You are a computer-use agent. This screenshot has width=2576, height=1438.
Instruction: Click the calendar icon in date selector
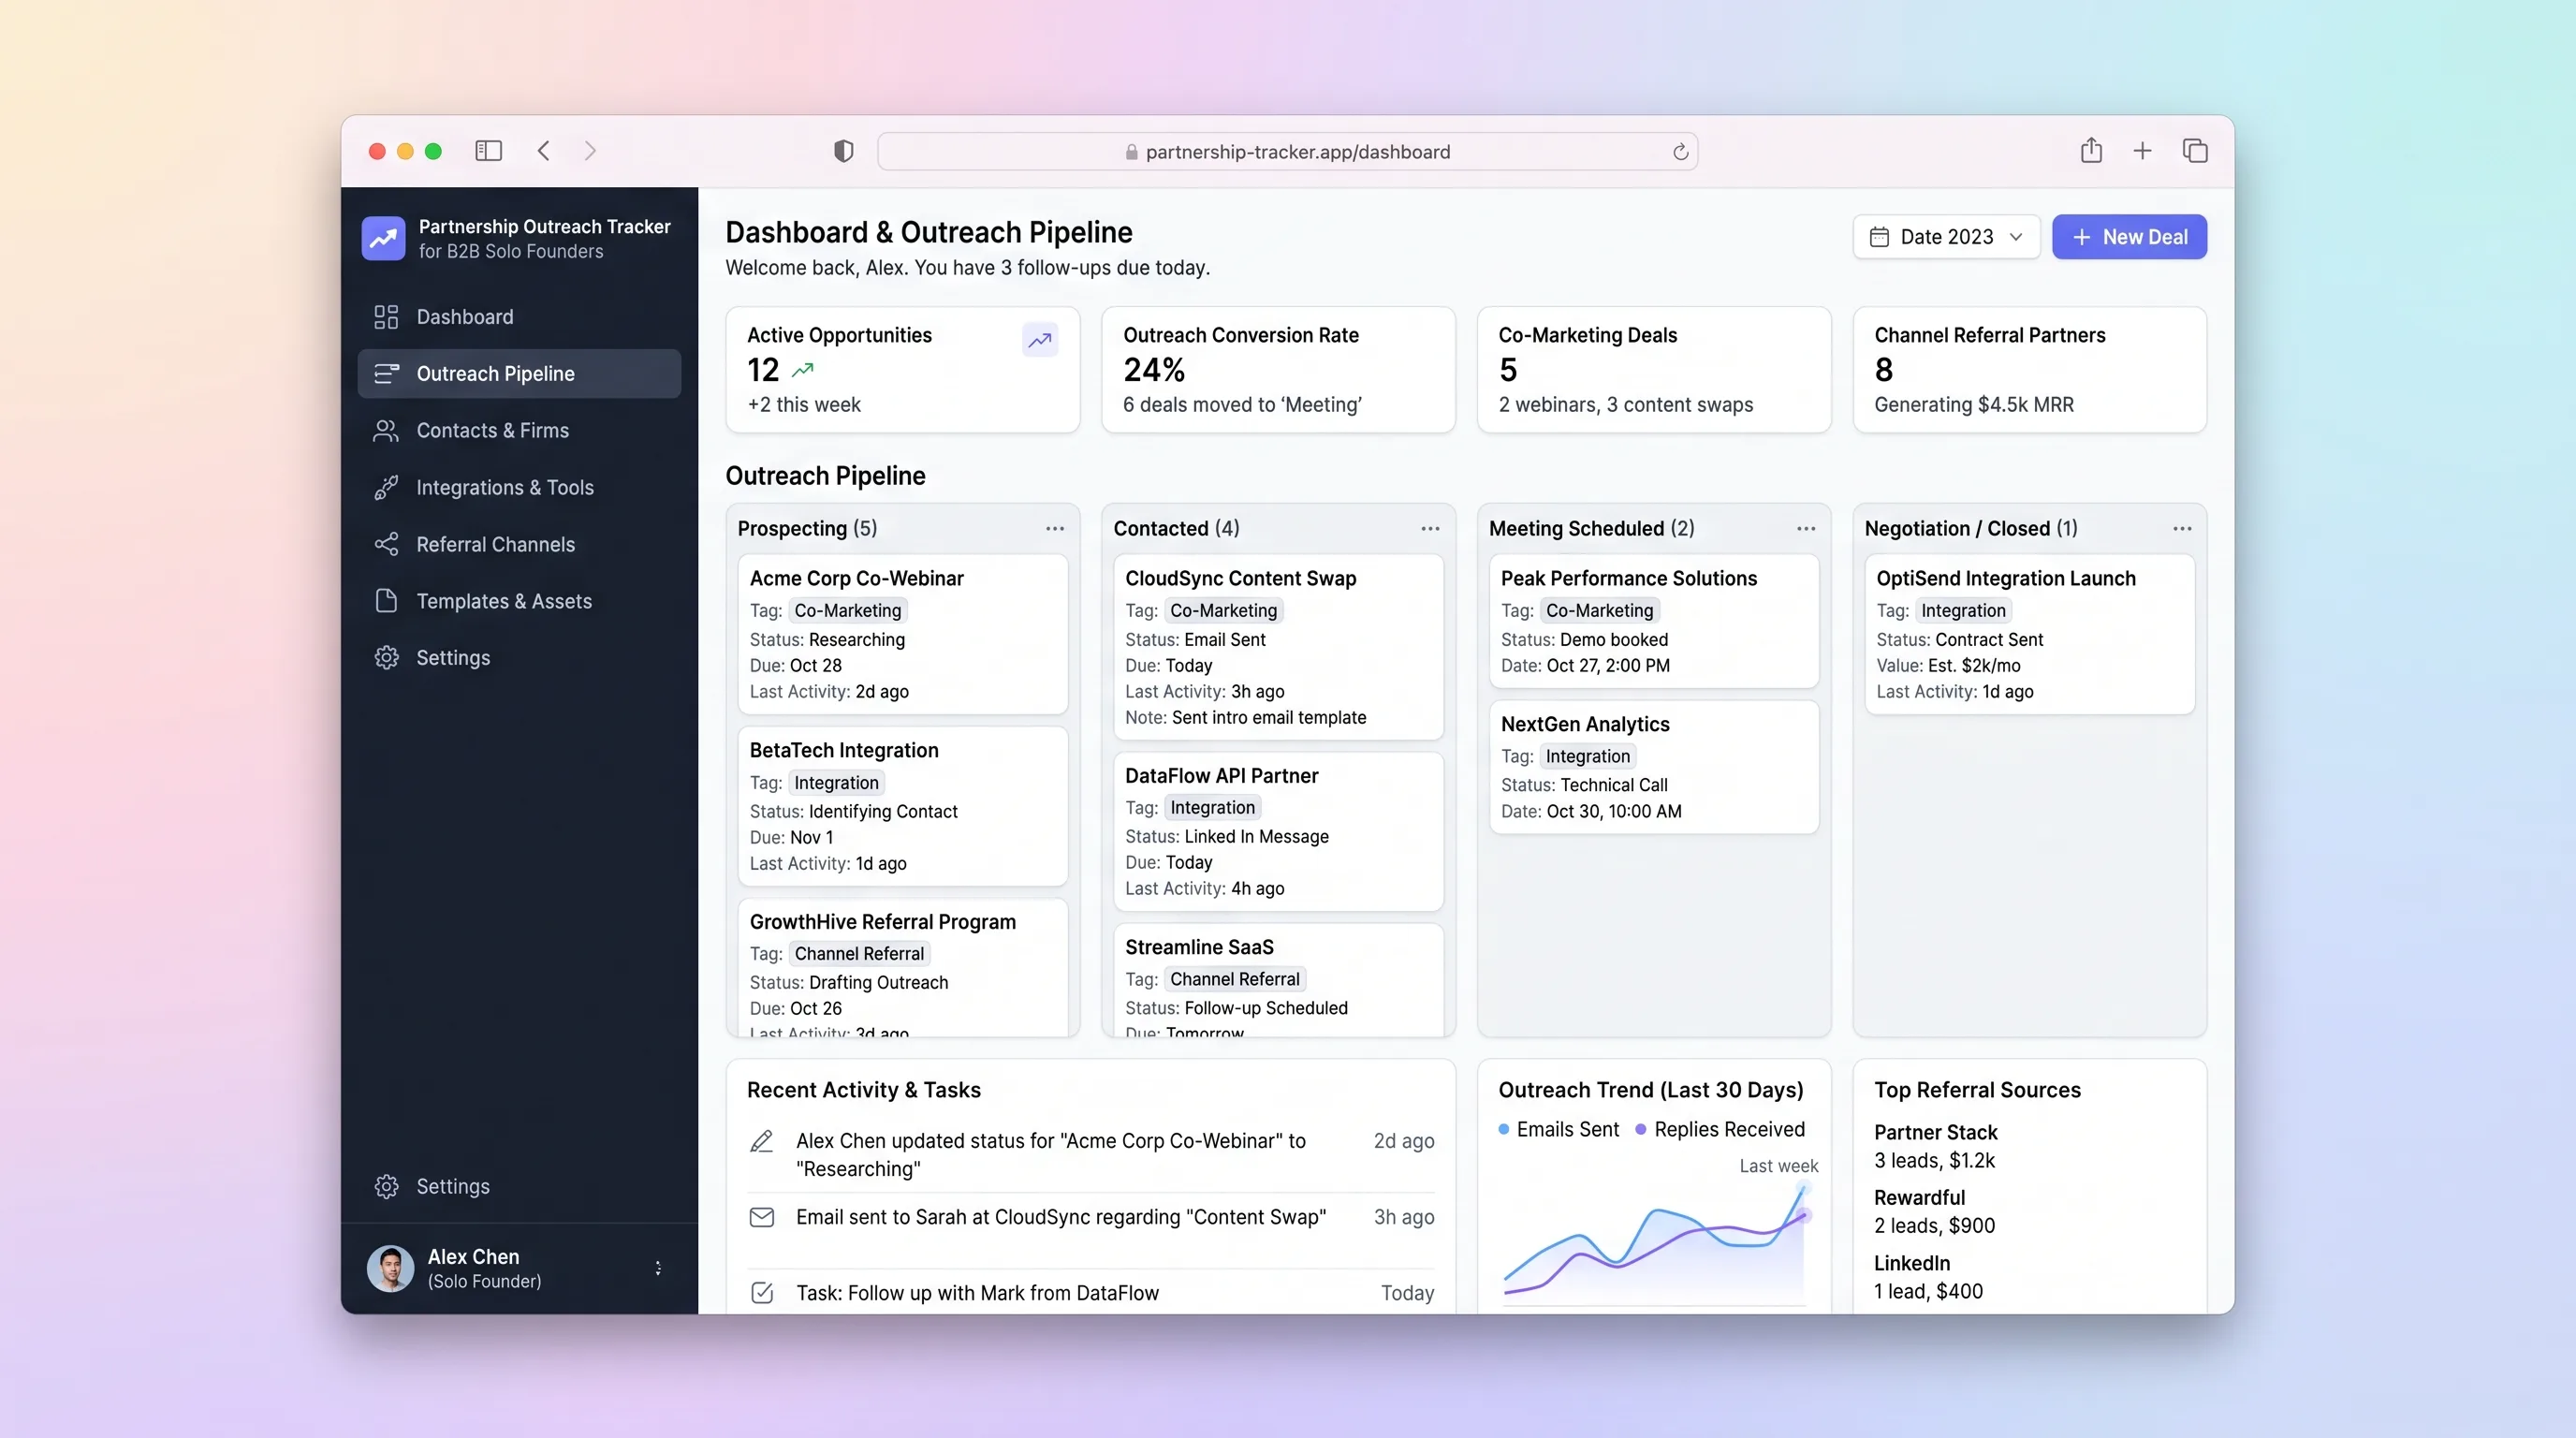[1879, 237]
